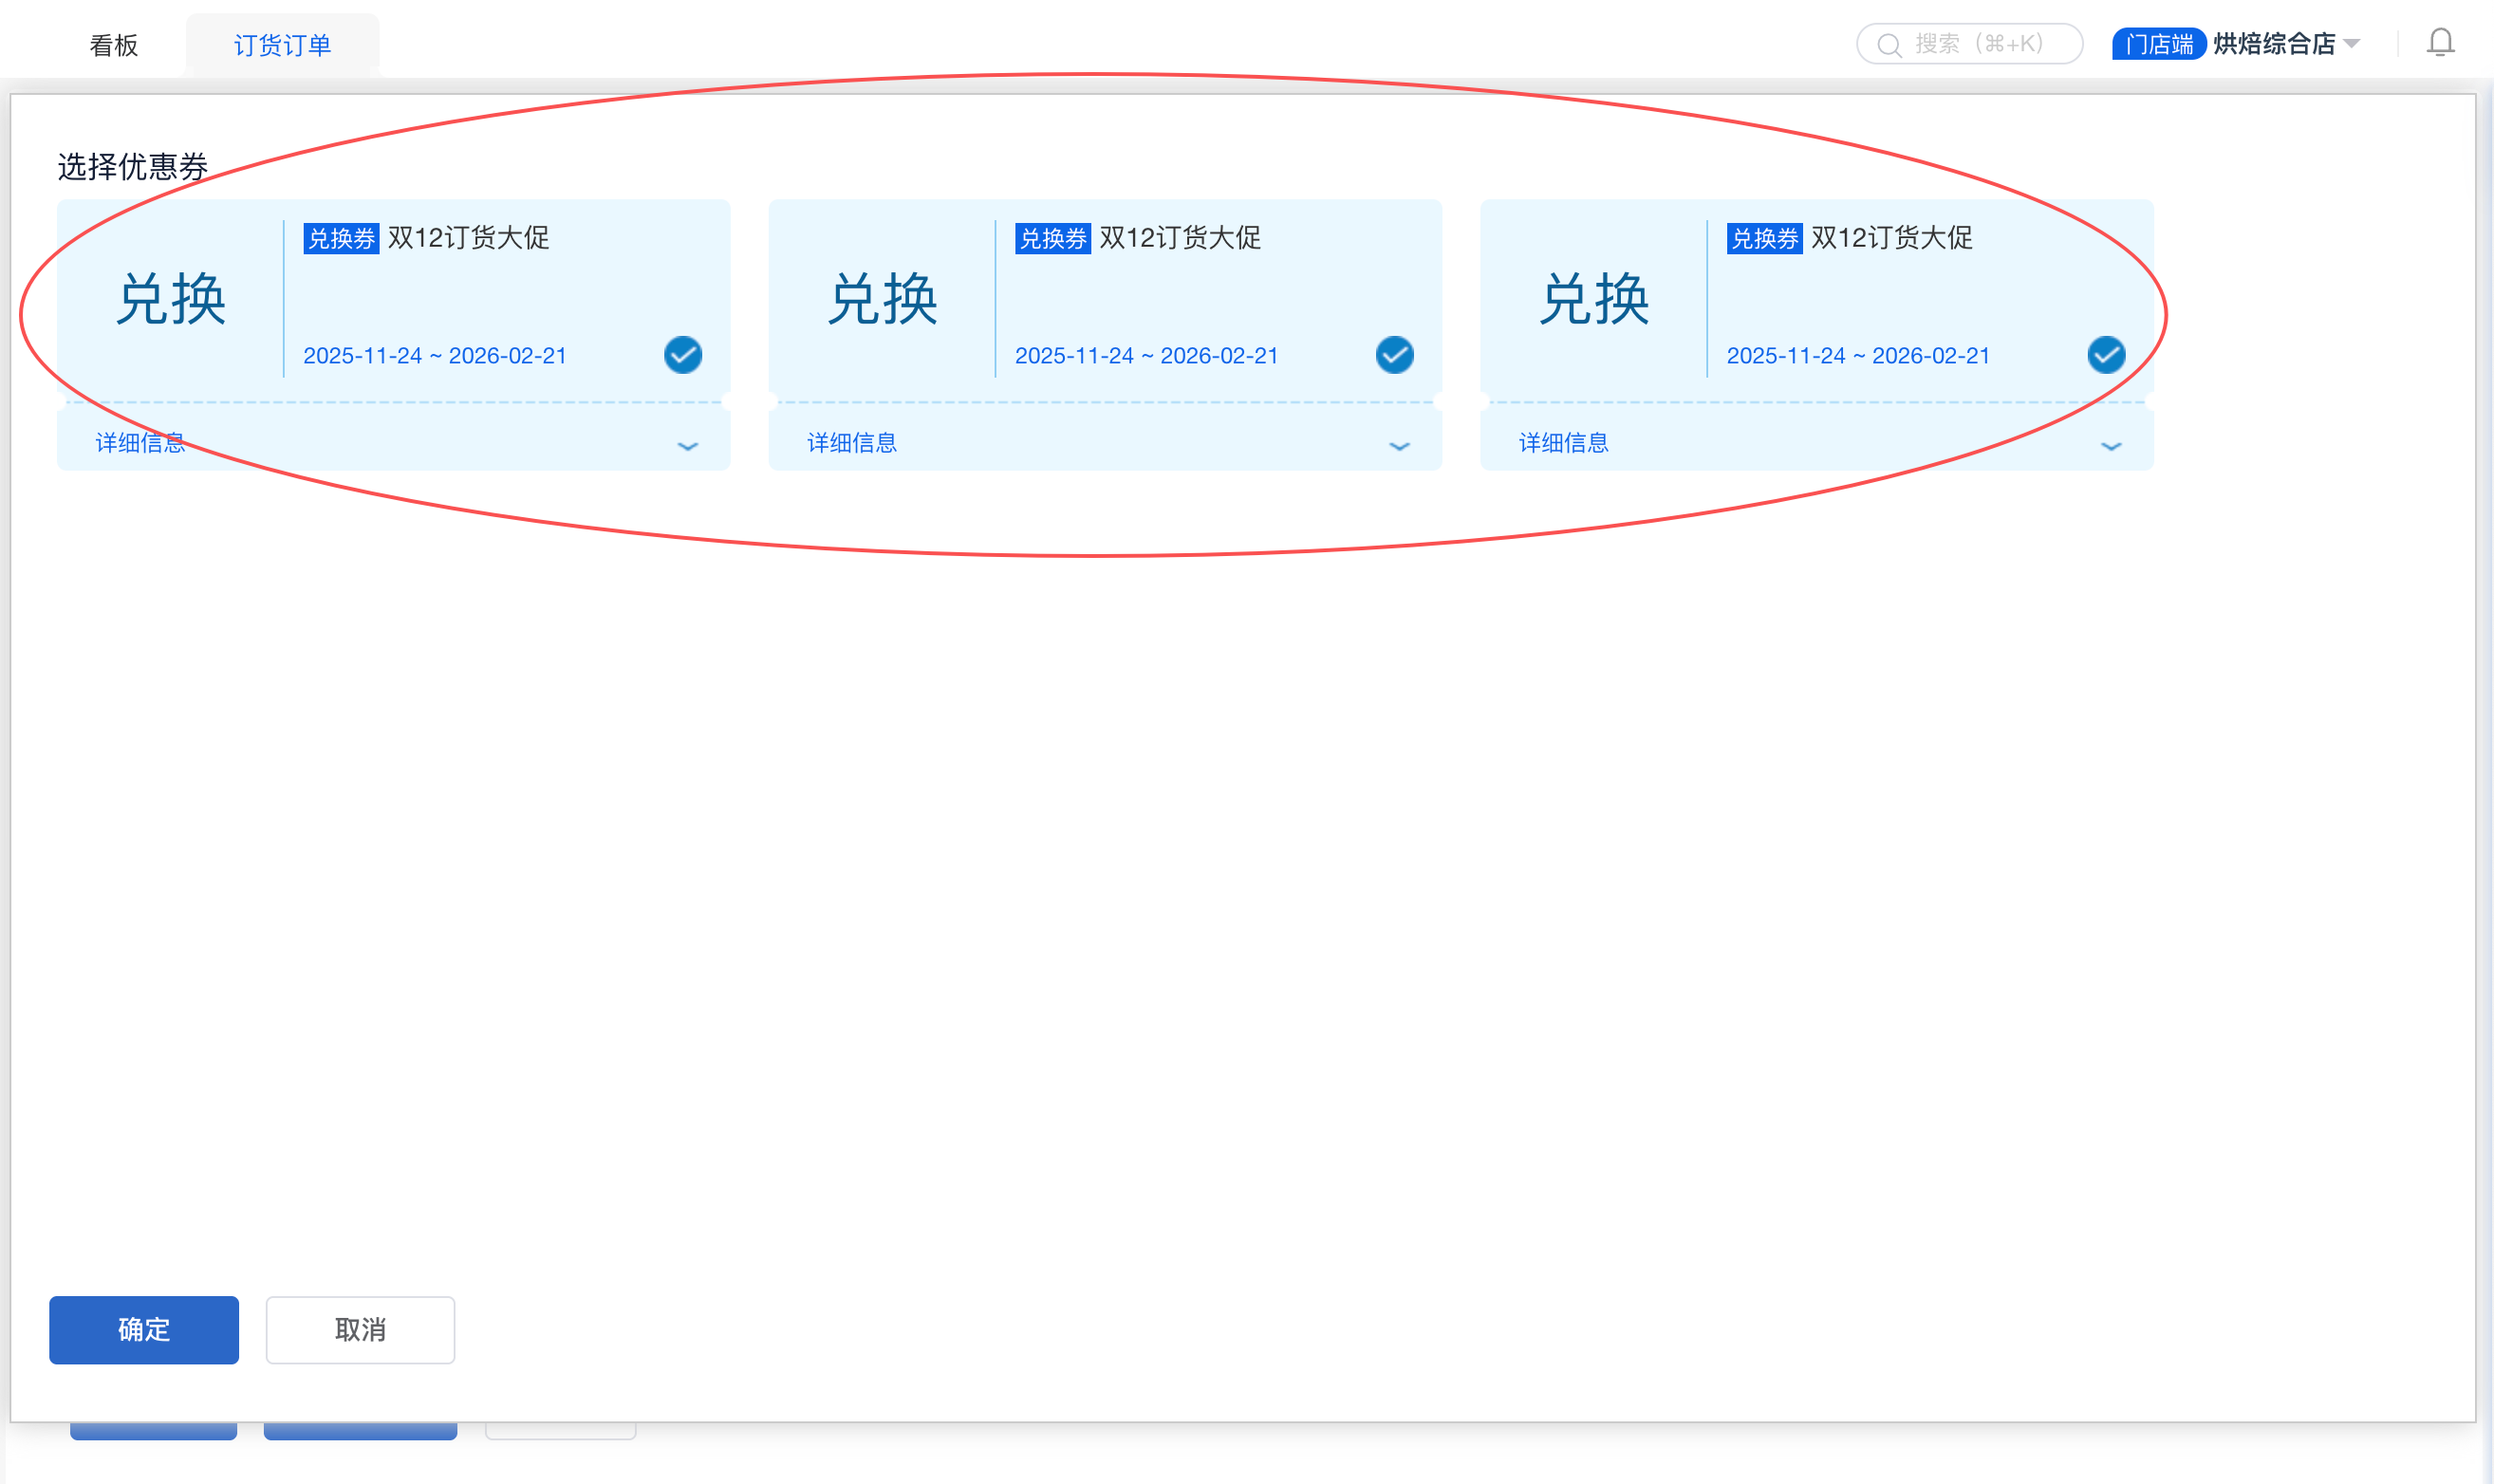Click 兑换券 tag on second coupon
Viewport: 2494px width, 1484px height.
1052,239
